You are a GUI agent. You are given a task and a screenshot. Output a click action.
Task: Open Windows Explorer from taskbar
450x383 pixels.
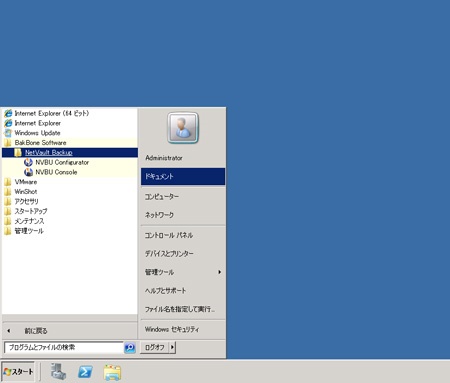point(112,372)
